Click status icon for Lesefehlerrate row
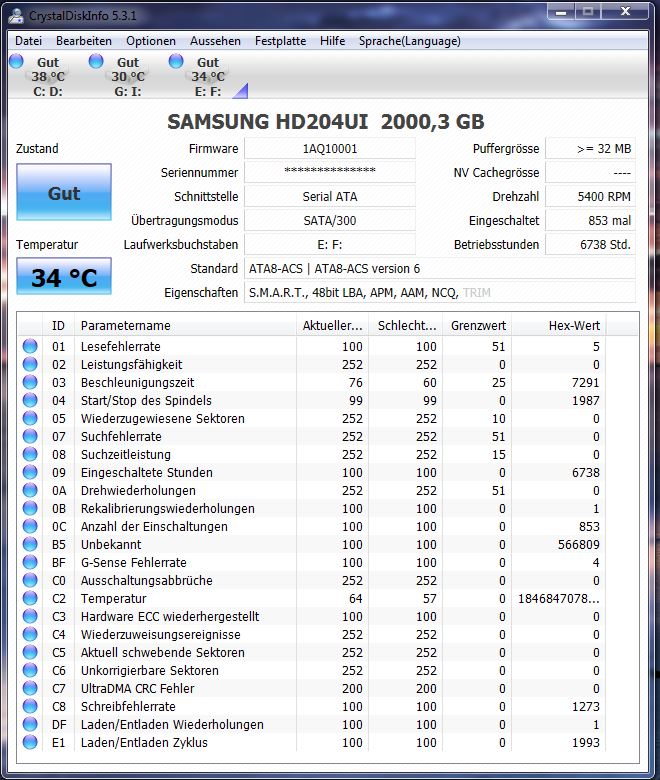Viewport: 660px width, 780px height. (30, 346)
